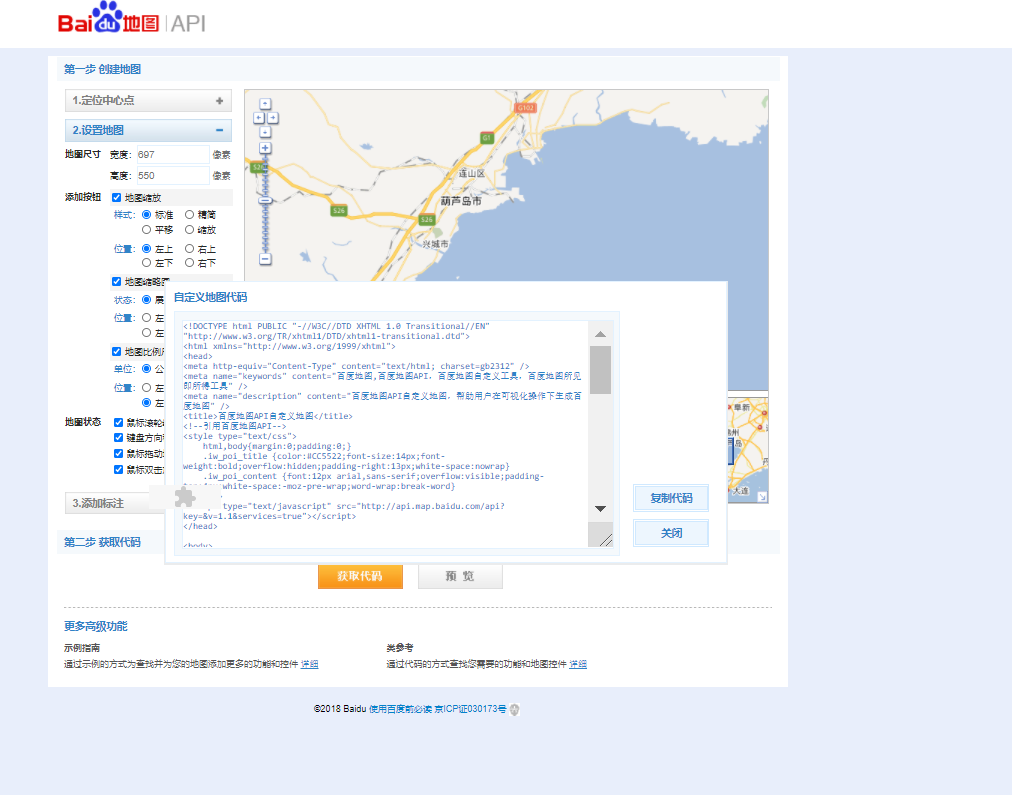Click the 第一步 创建地图 heading
Viewport: 1012px width, 795px height.
coord(102,69)
